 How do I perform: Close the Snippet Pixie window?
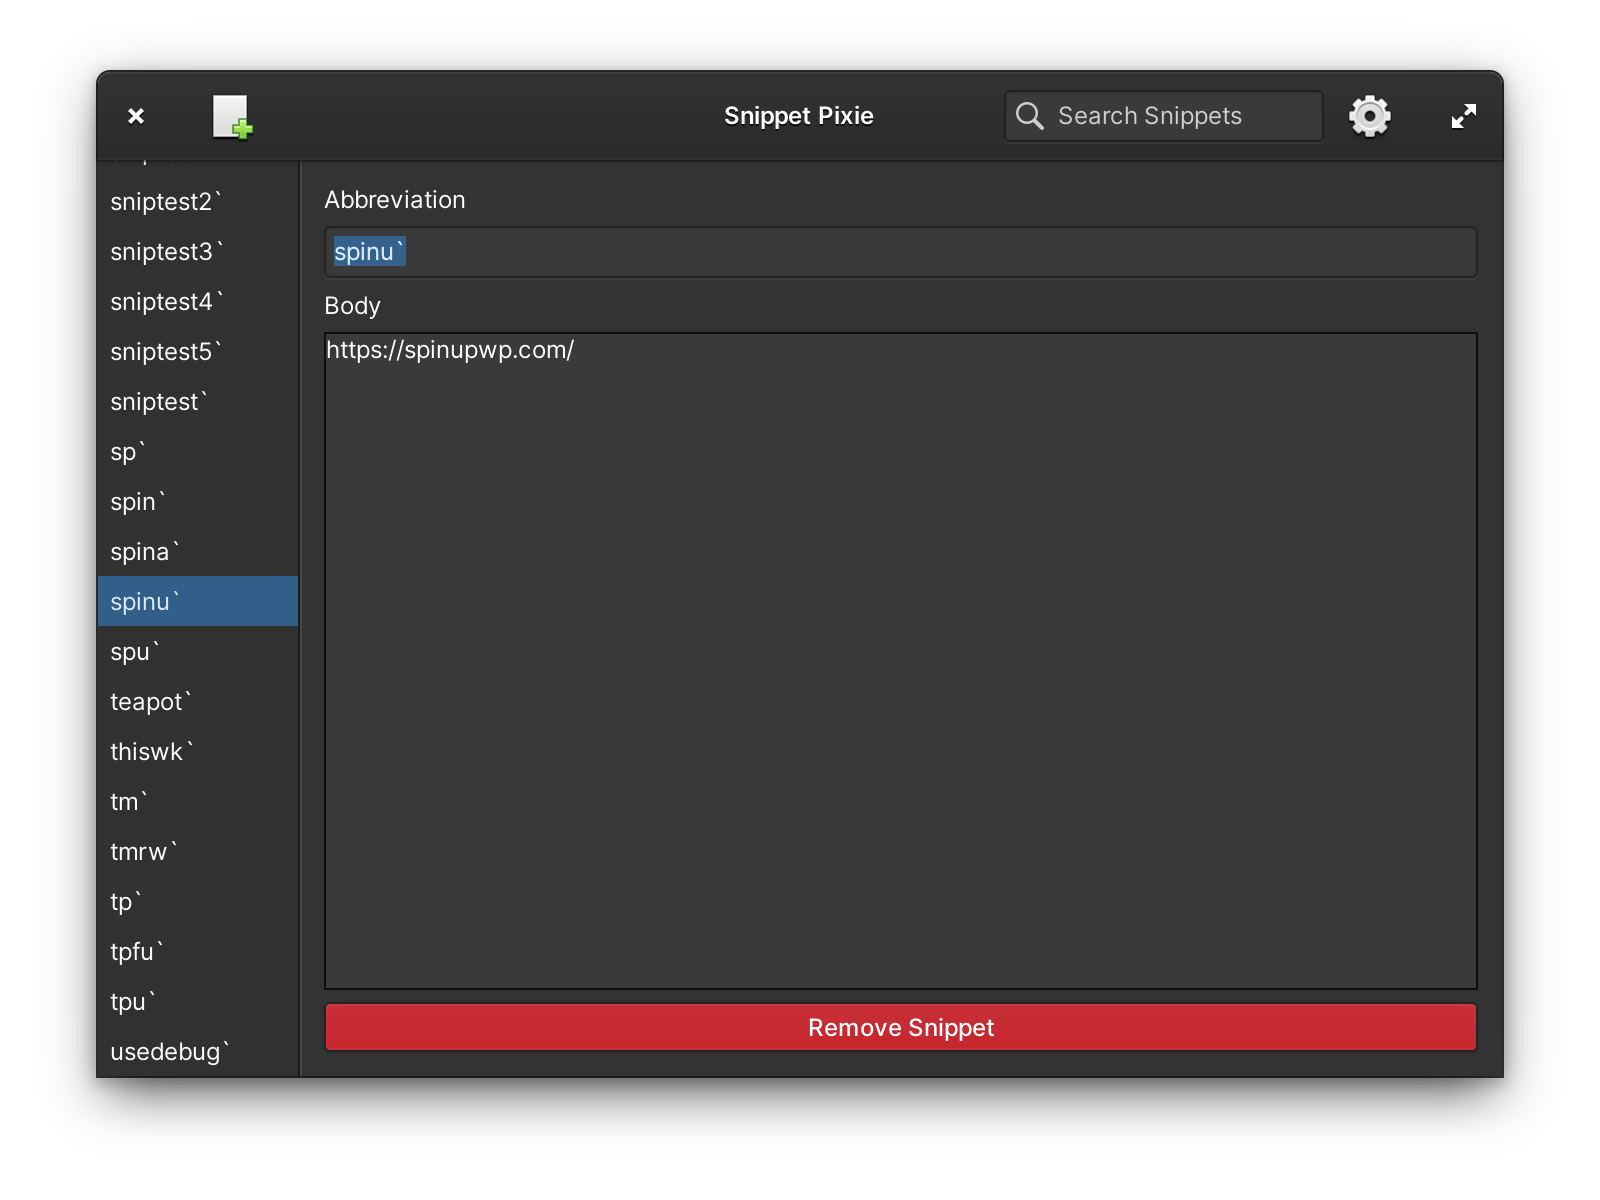[x=136, y=117]
